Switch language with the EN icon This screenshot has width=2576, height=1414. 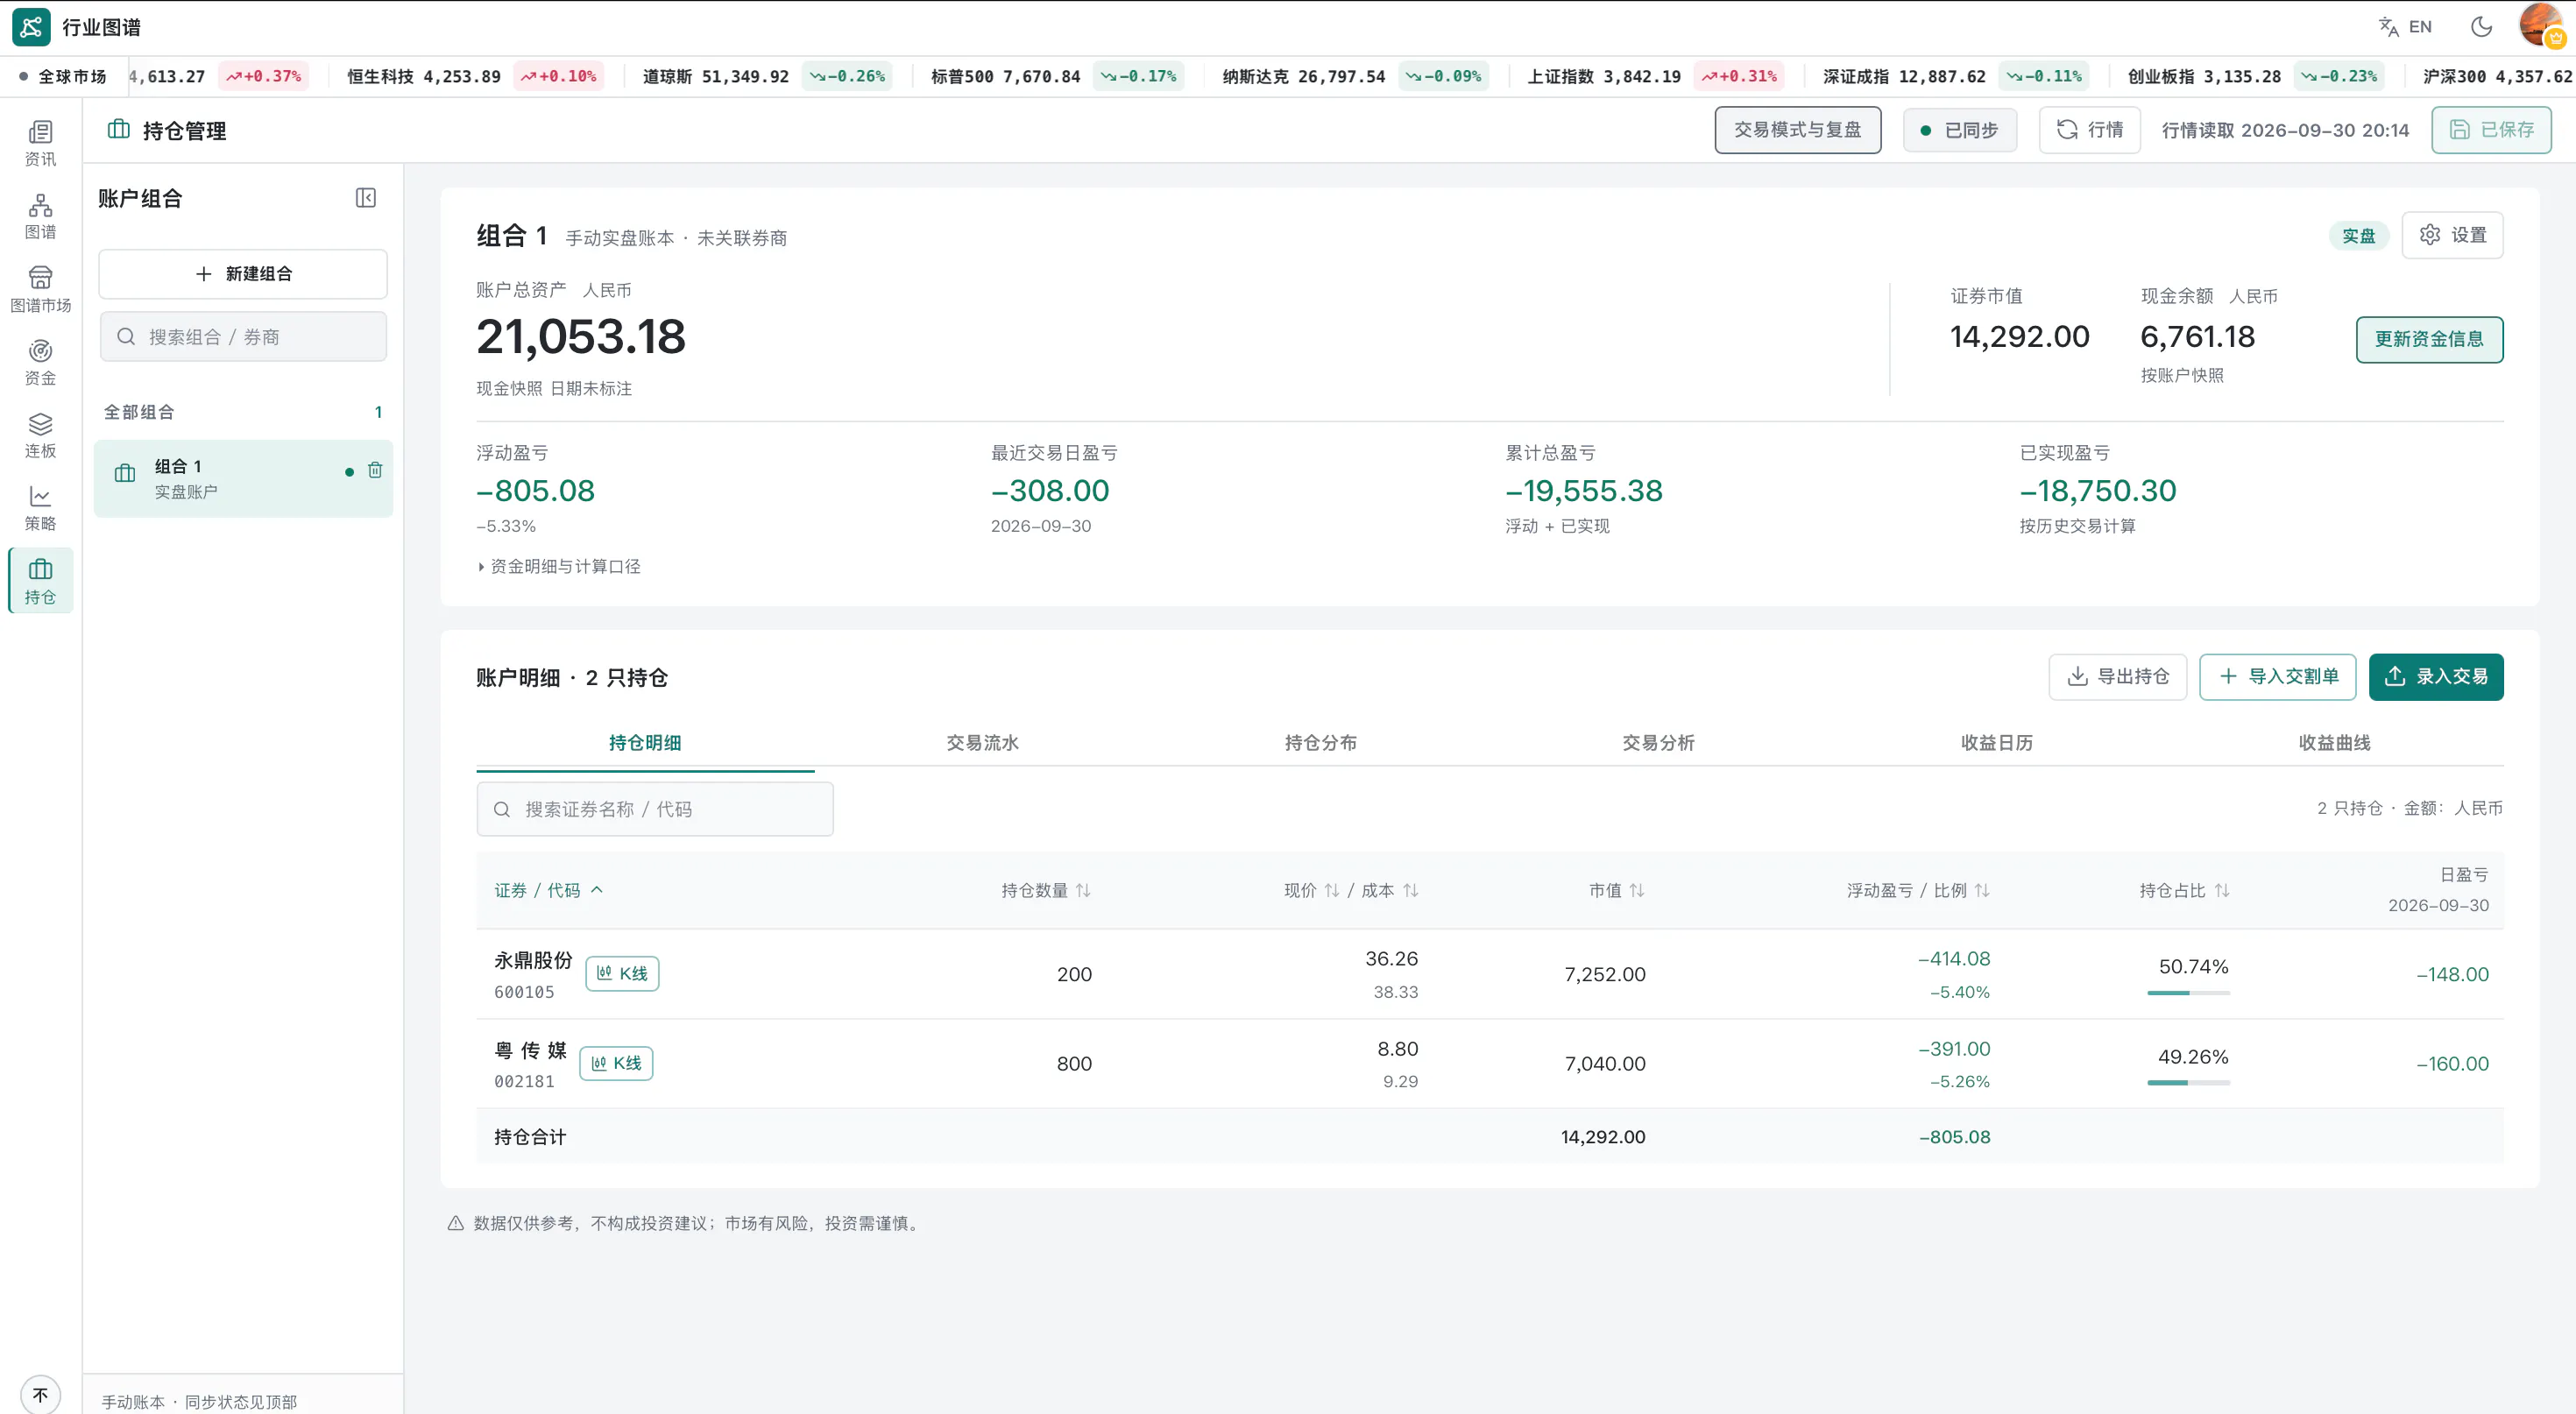pyautogui.click(x=2405, y=27)
